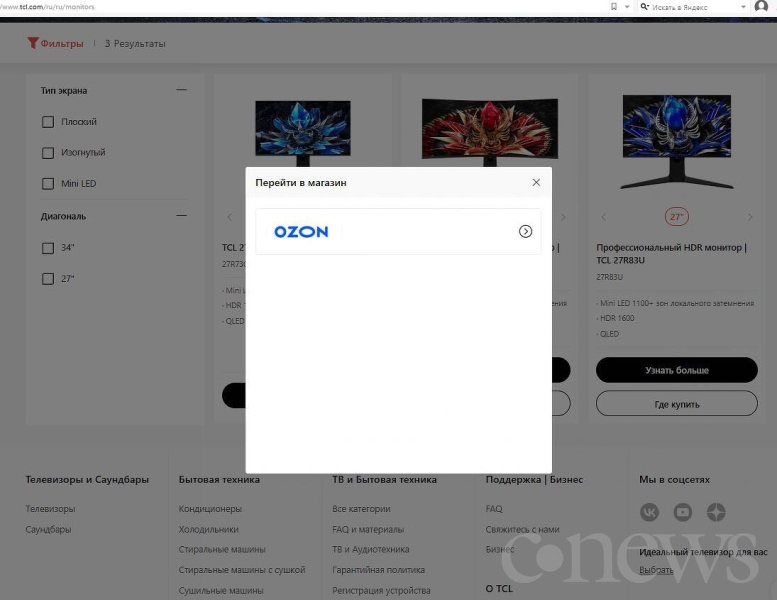The width and height of the screenshot is (777, 600).
Task: Click the HDR 1600 feature on 27R83U
Action: (x=615, y=318)
